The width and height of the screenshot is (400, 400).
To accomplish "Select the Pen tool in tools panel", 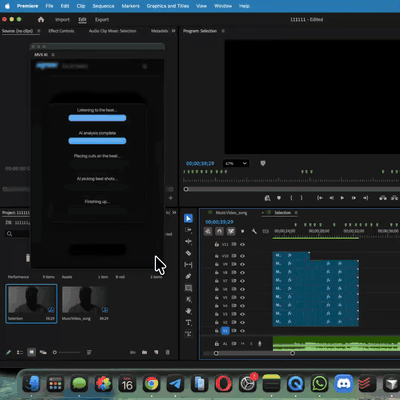I will 188,276.
